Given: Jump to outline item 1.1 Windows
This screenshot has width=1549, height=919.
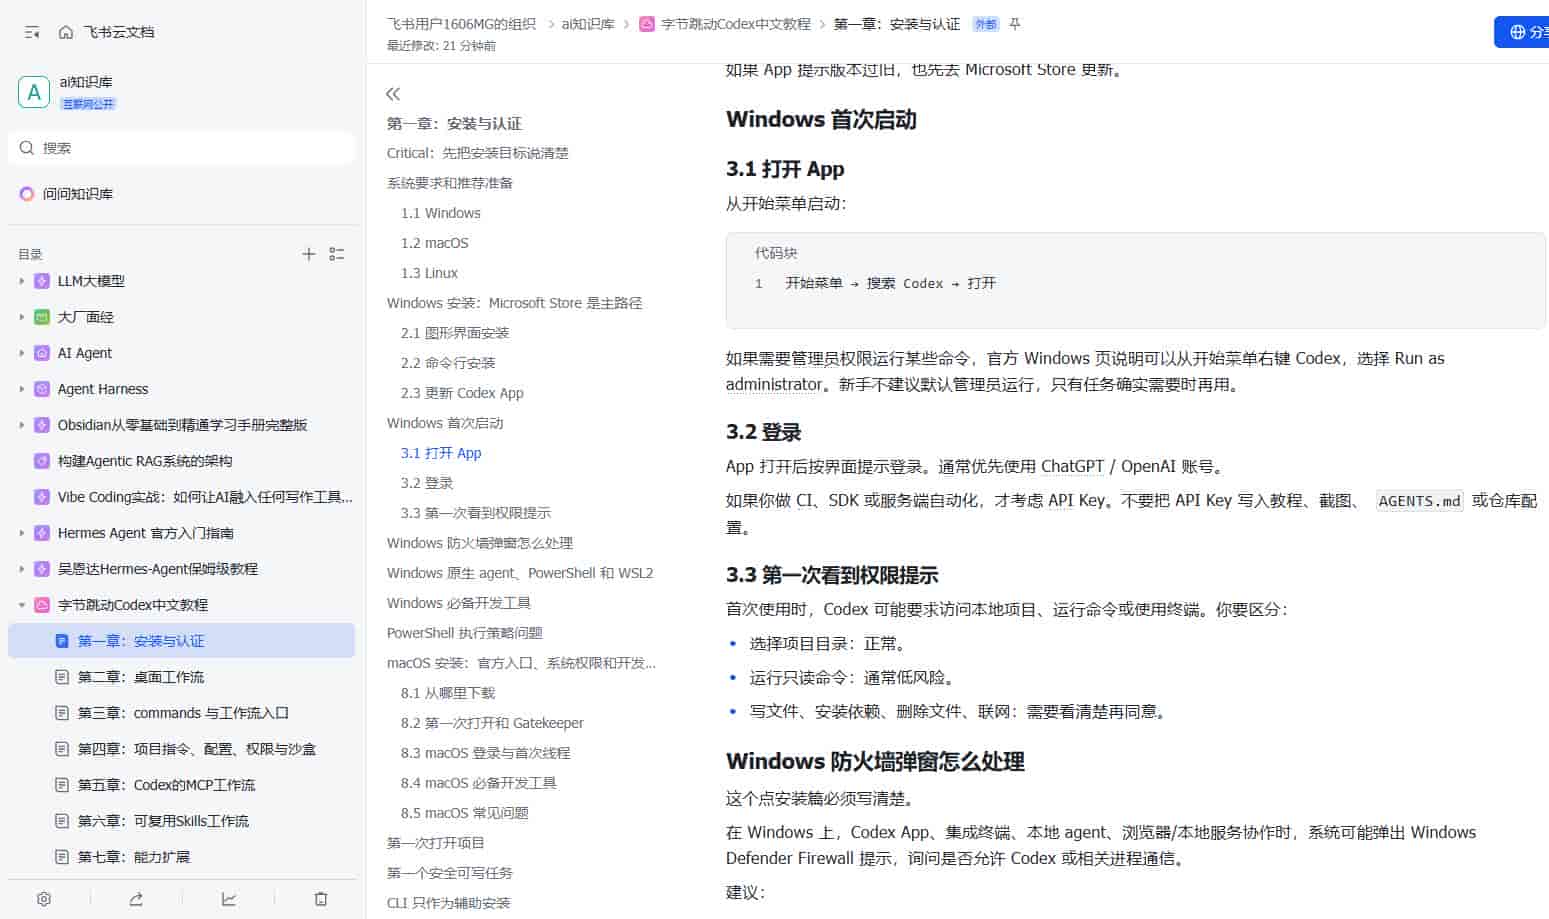Looking at the screenshot, I should 441,213.
